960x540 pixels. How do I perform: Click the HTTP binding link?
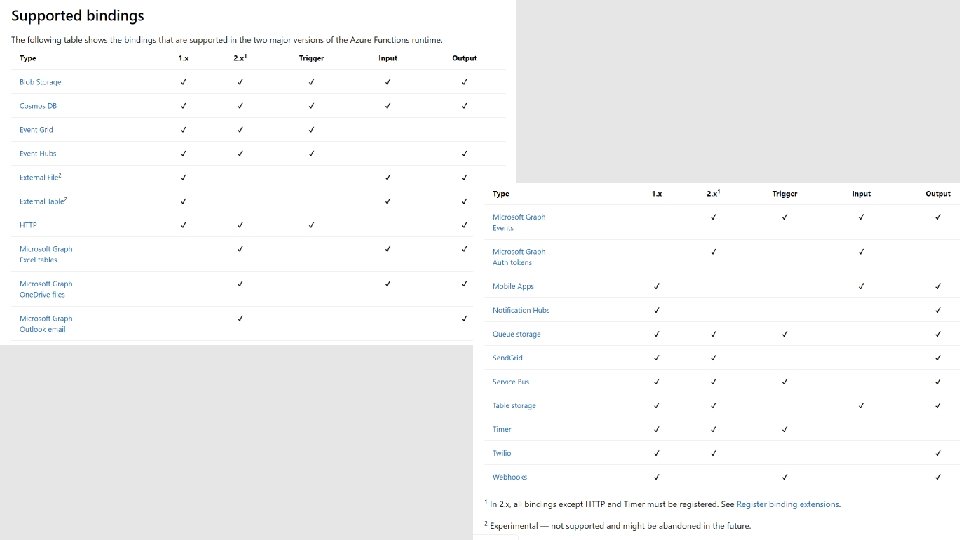coord(28,225)
